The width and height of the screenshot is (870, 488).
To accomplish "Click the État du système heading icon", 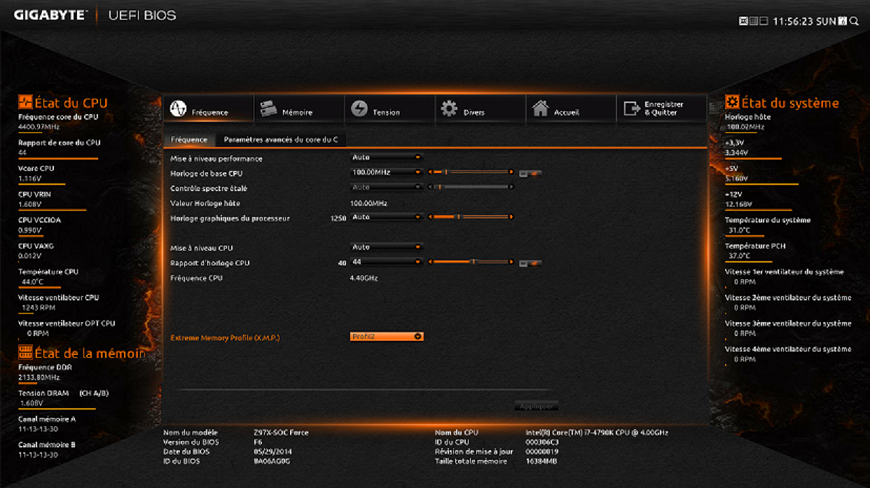I will 732,102.
